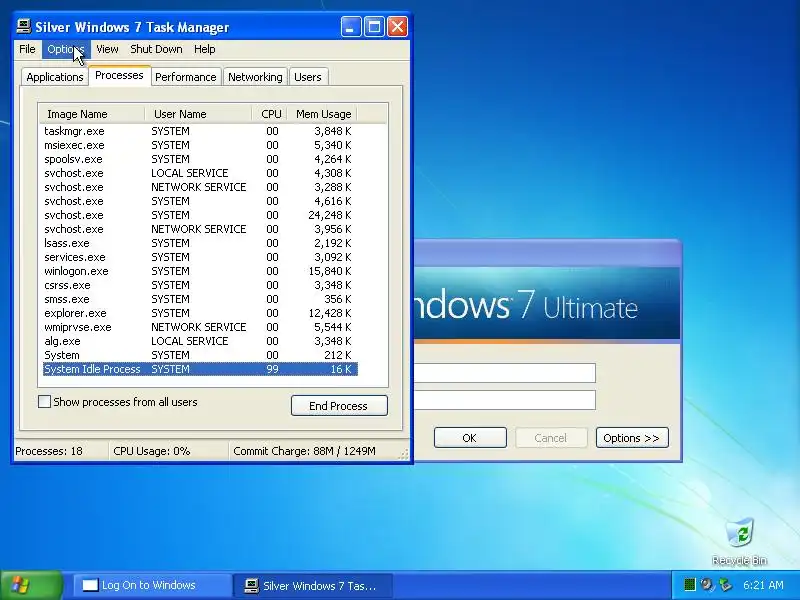800x600 pixels.
Task: Open the Shut Down menu
Action: 156,49
